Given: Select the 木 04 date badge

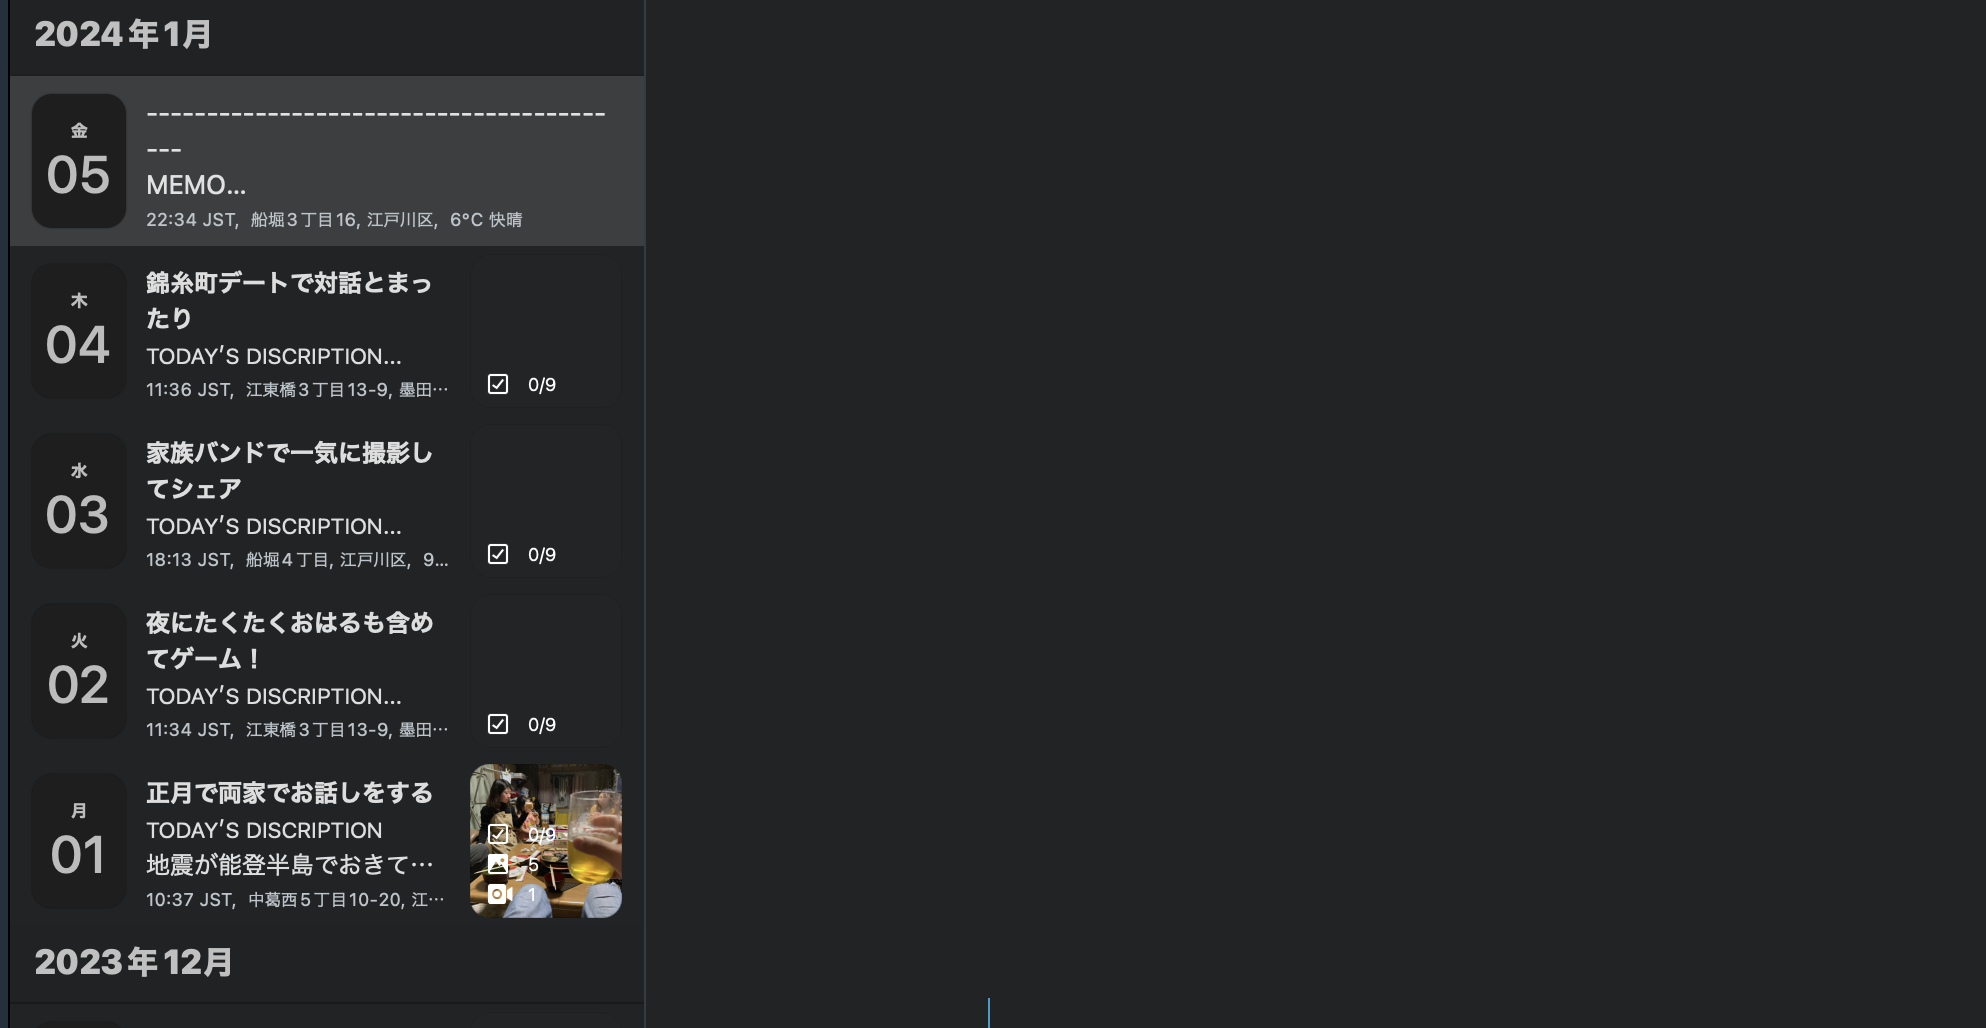Looking at the screenshot, I should [x=79, y=331].
